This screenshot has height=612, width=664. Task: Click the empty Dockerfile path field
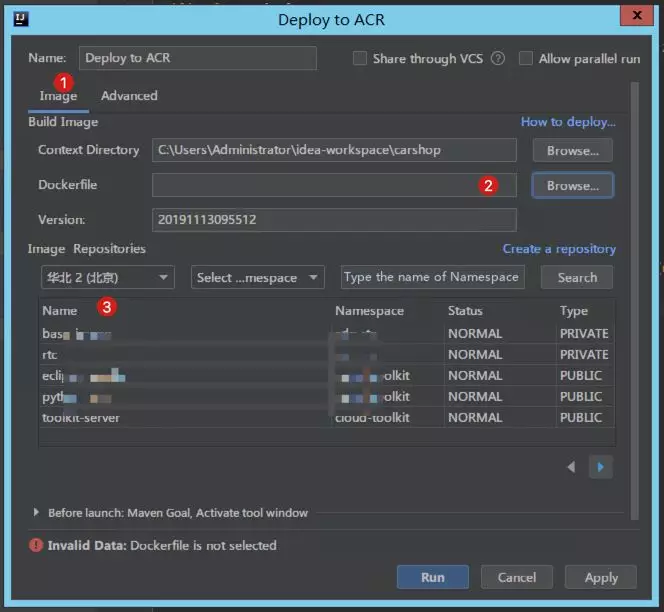tap(334, 185)
